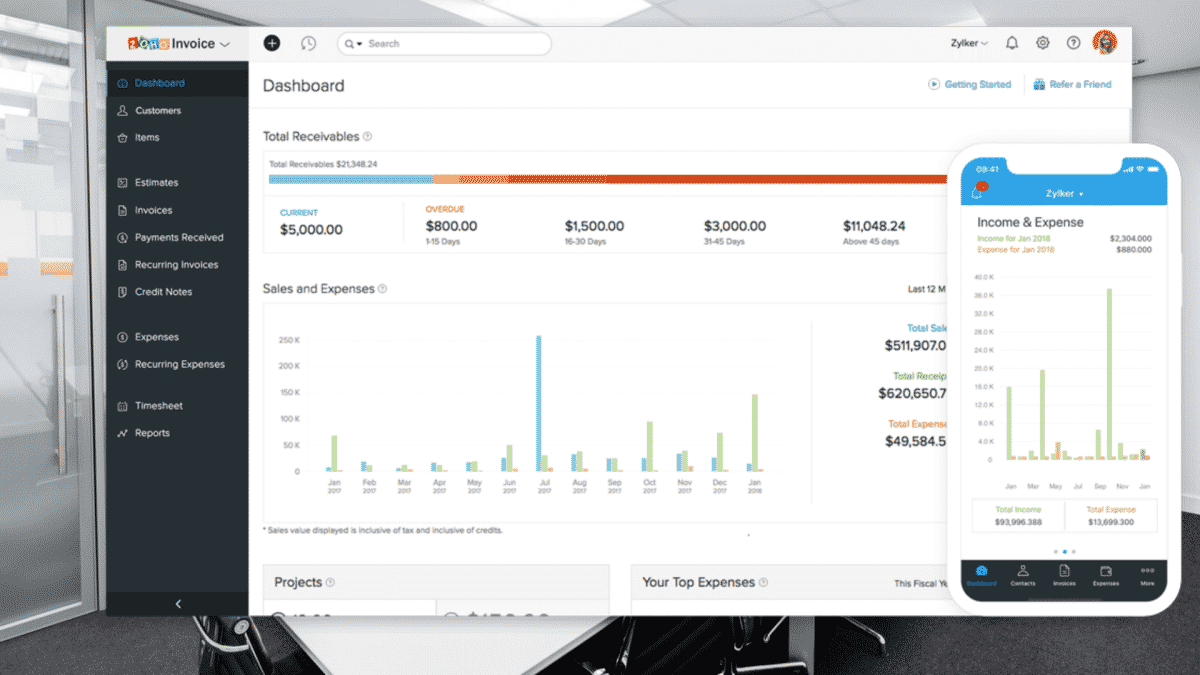Screen dimensions: 1200x675
Task: Open notifications via the bell icon
Action: 1012,43
